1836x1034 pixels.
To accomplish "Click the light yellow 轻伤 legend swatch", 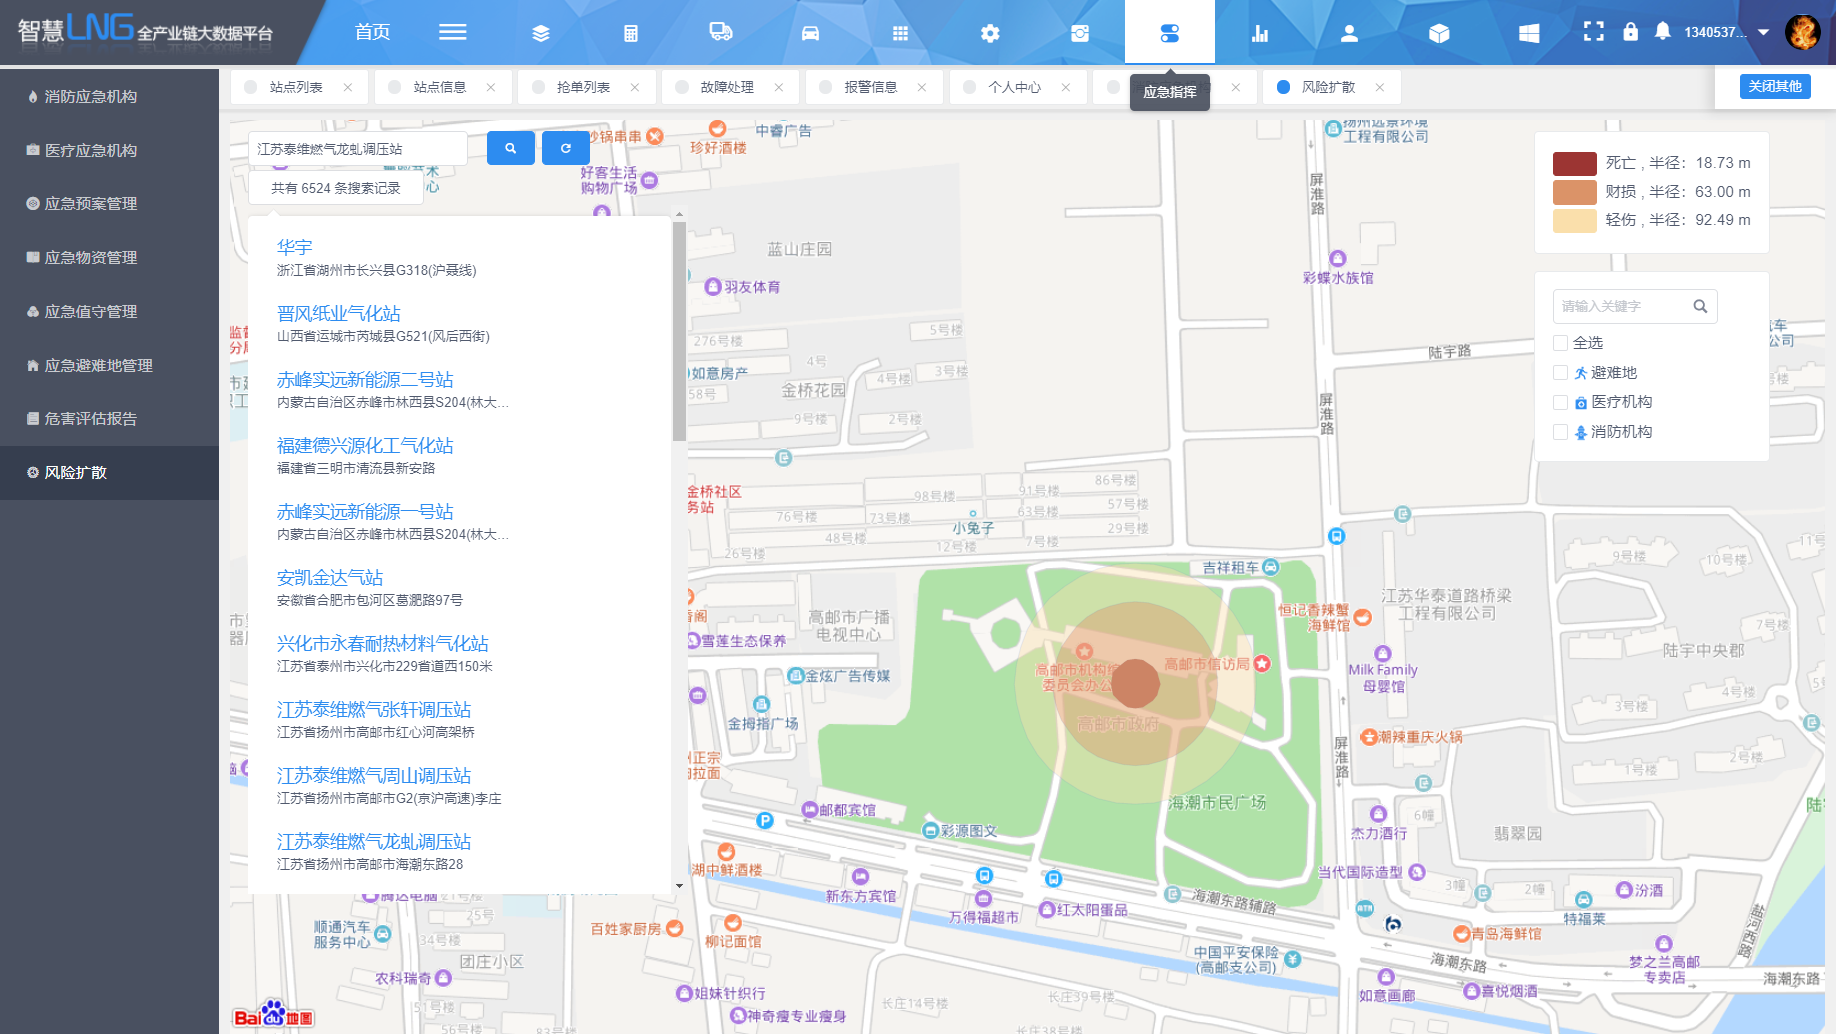I will pos(1574,220).
